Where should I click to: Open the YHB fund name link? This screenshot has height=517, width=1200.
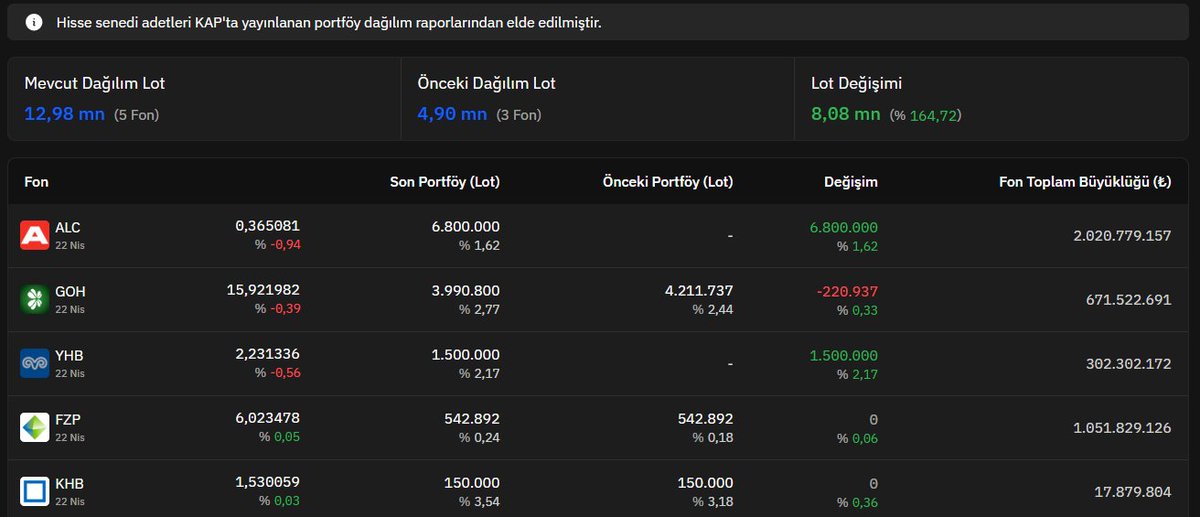69,356
